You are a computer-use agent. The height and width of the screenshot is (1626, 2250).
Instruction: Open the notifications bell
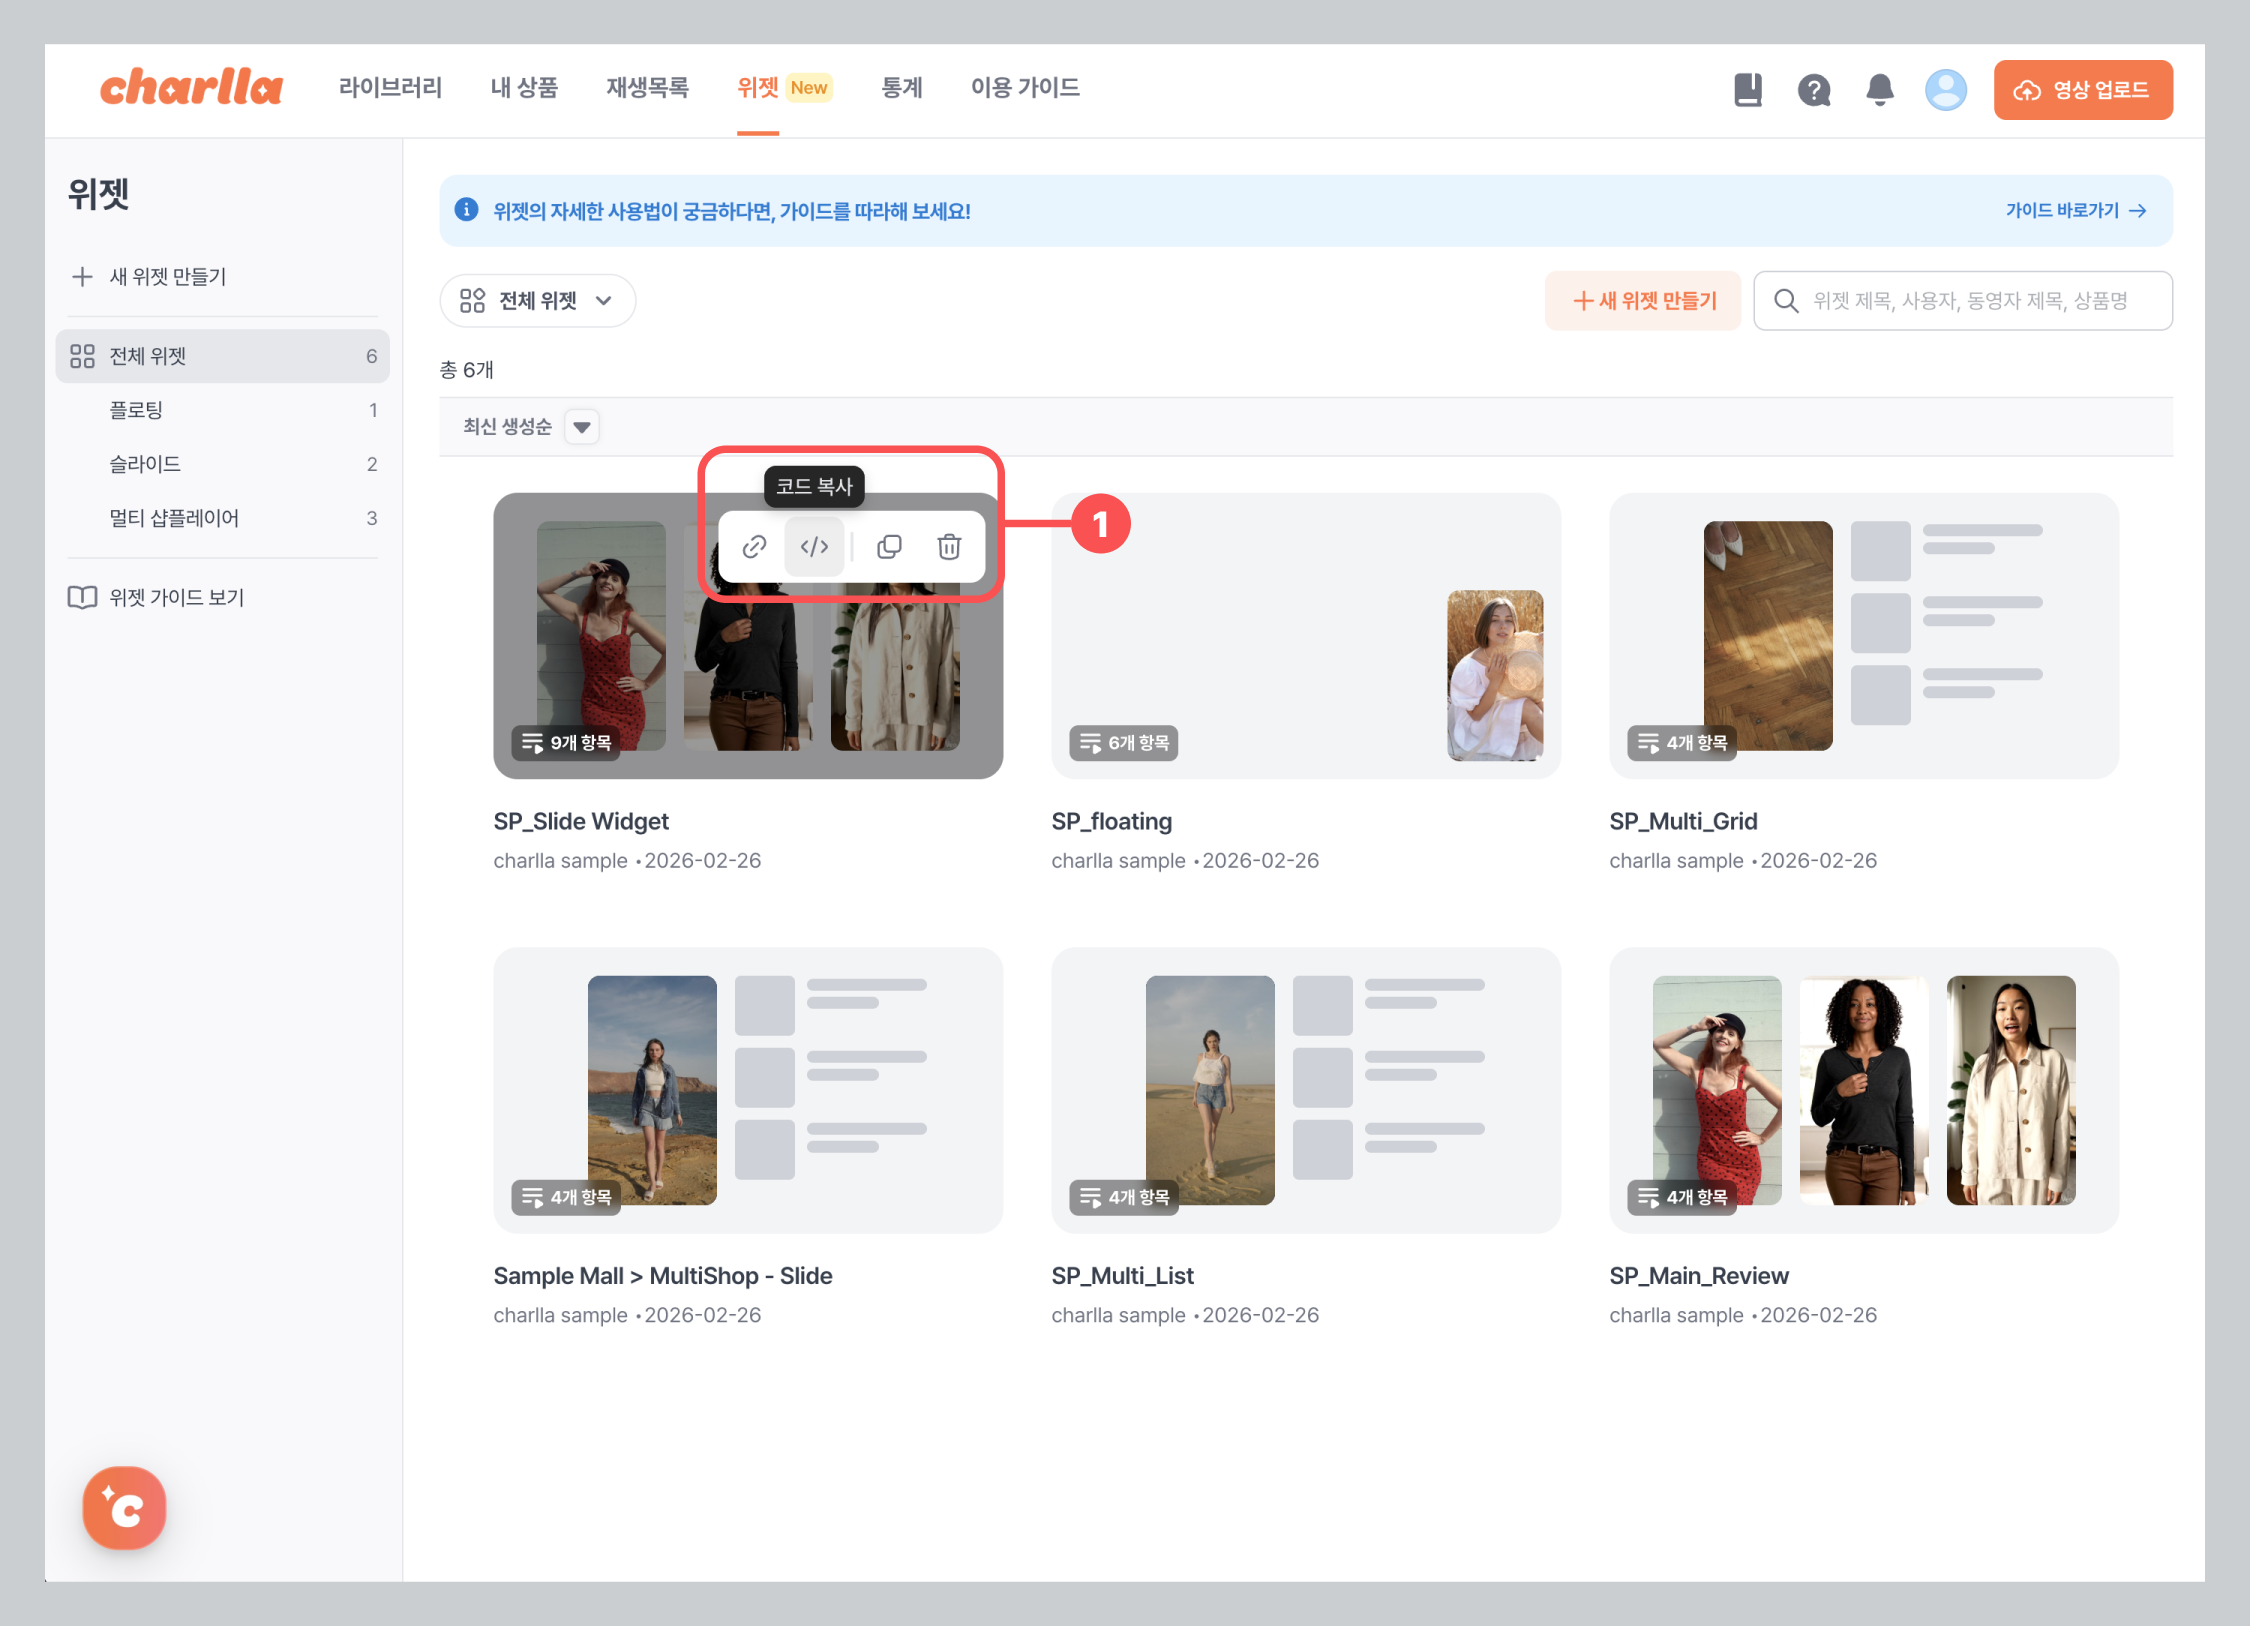tap(1879, 90)
